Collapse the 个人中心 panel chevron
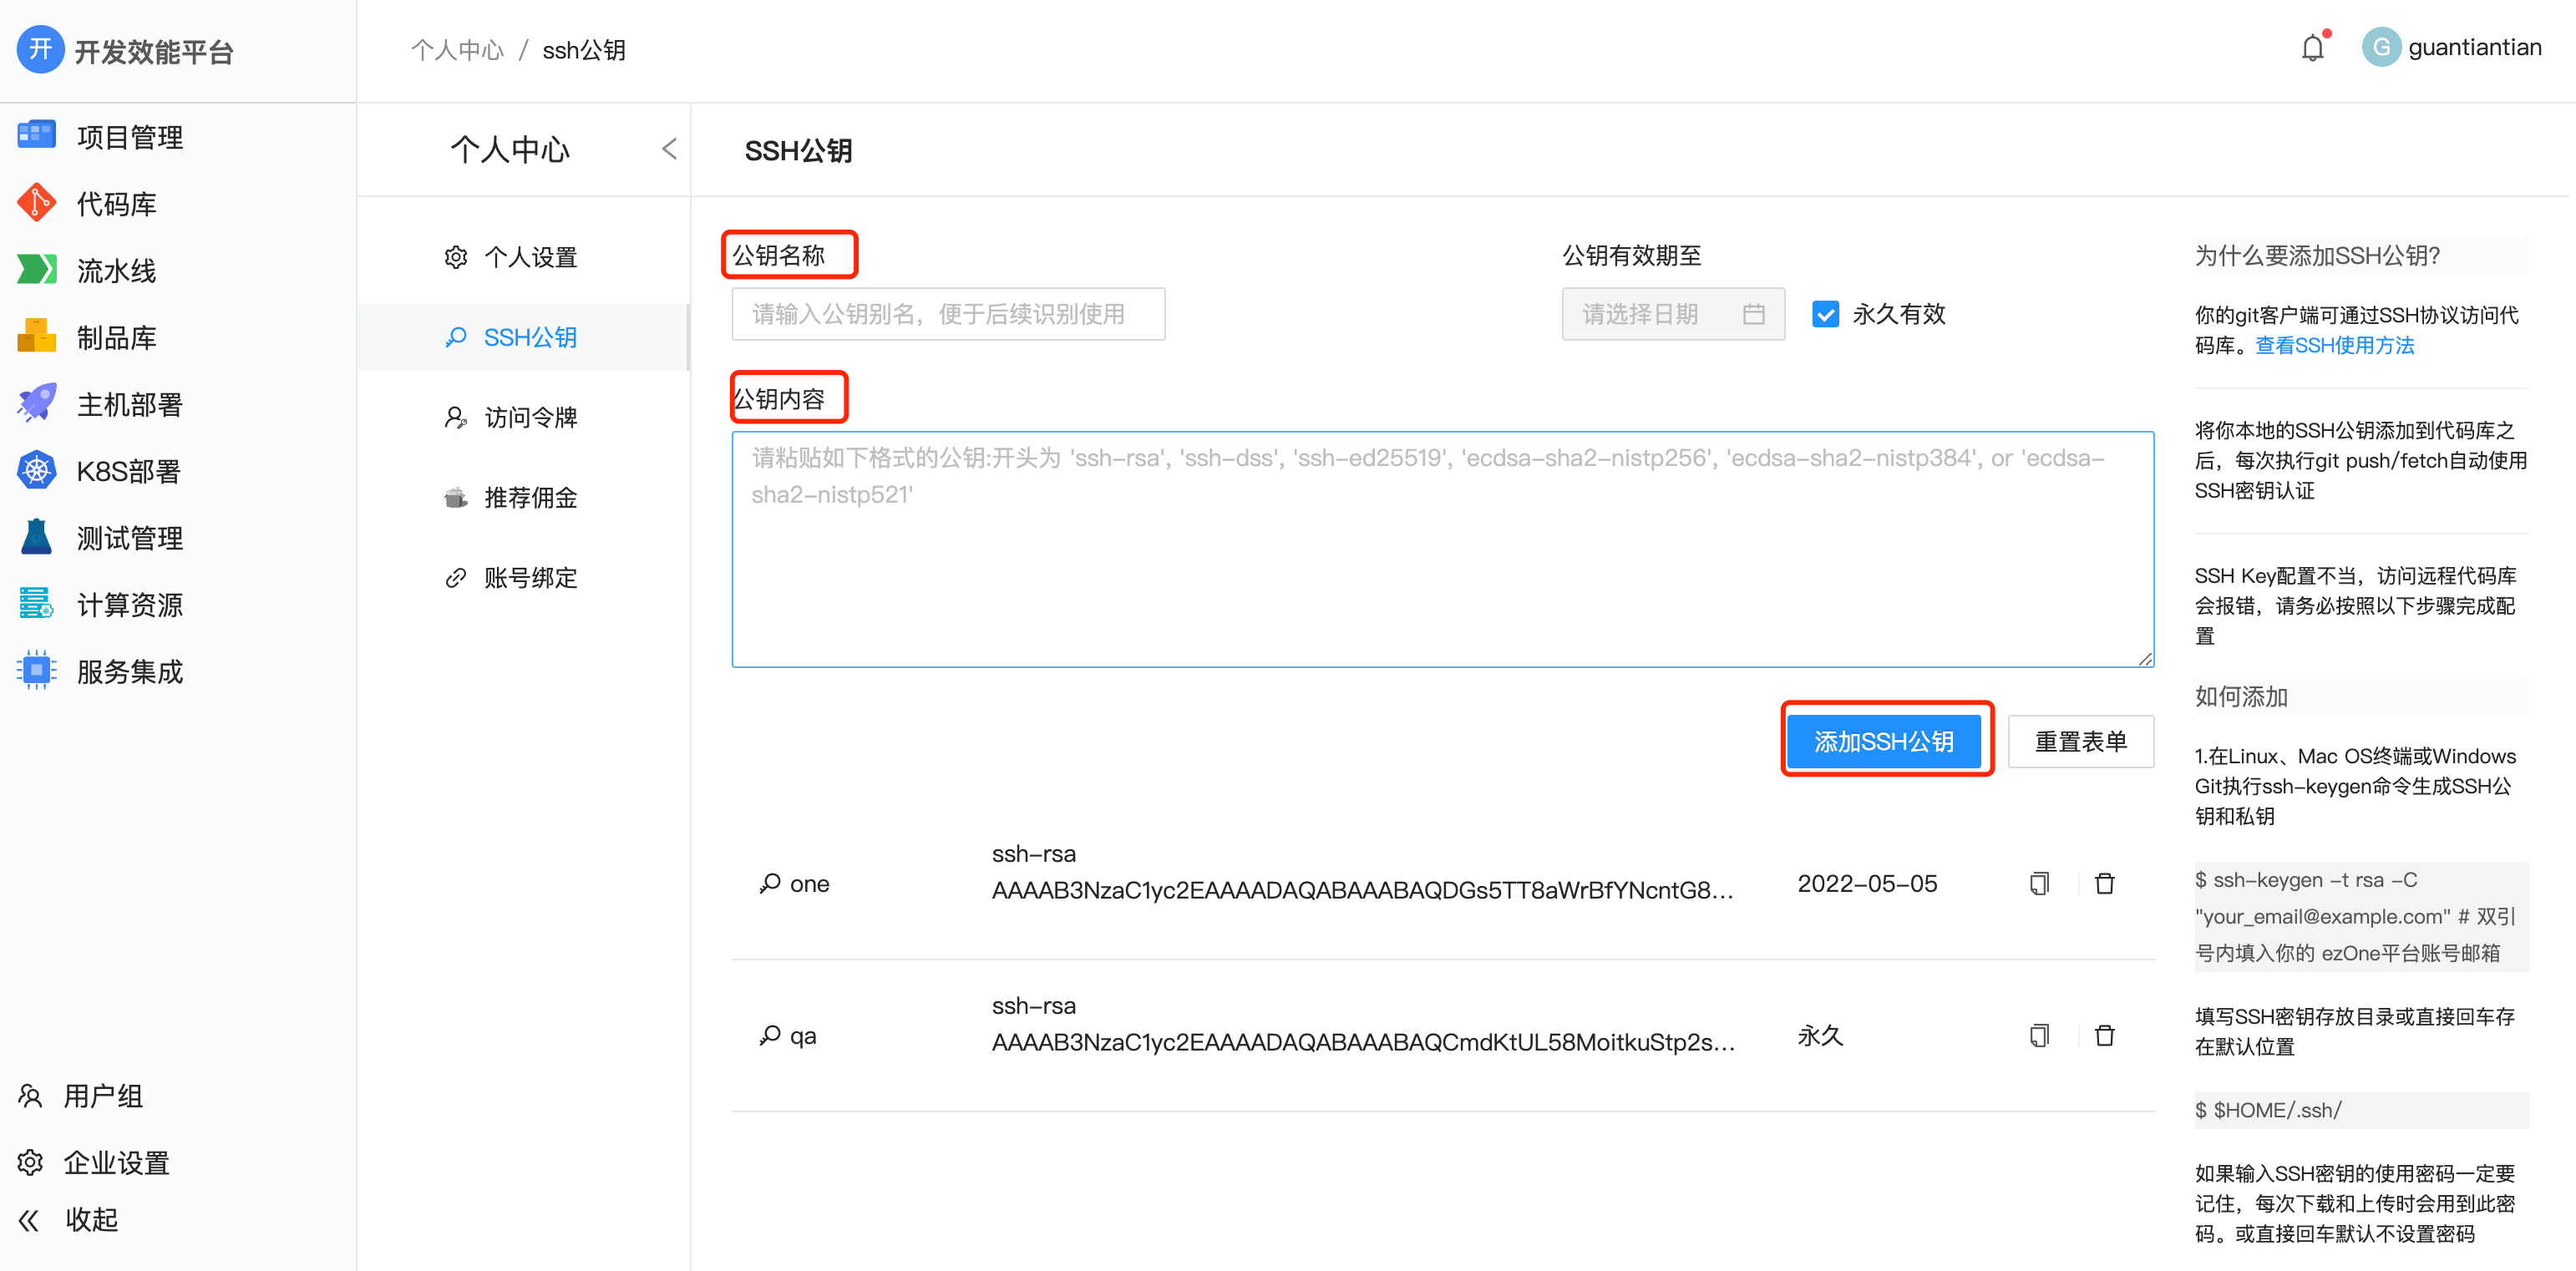This screenshot has width=2576, height=1271. pos(669,149)
